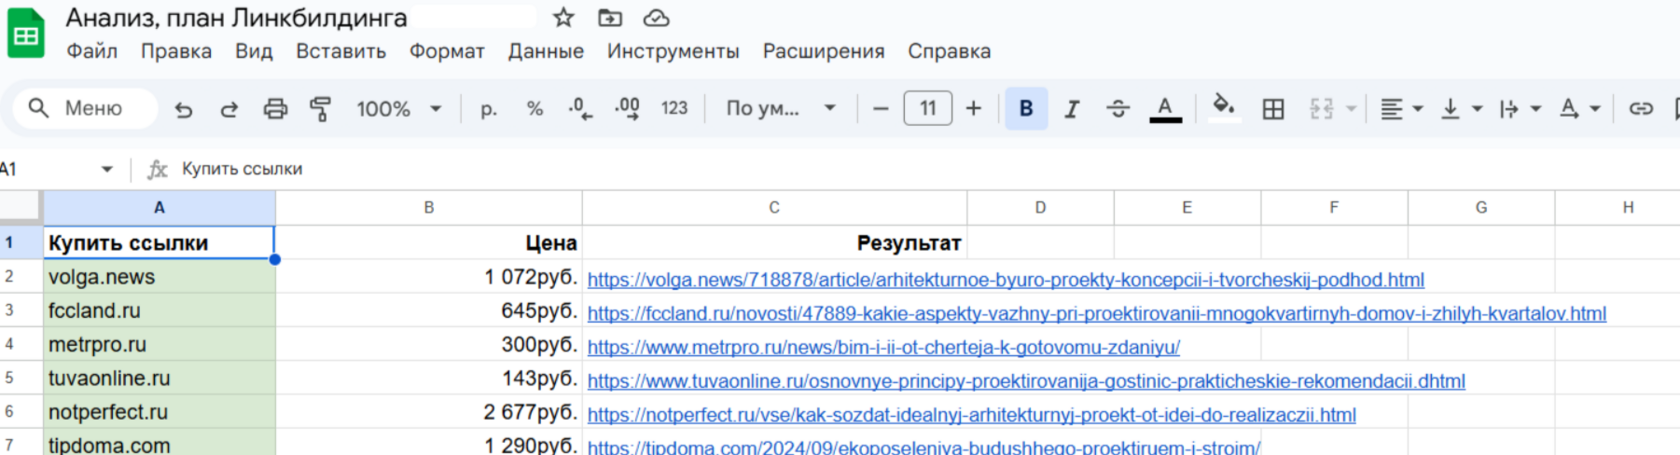This screenshot has width=1680, height=455.
Task: Open the Вставить menu
Action: 341,51
